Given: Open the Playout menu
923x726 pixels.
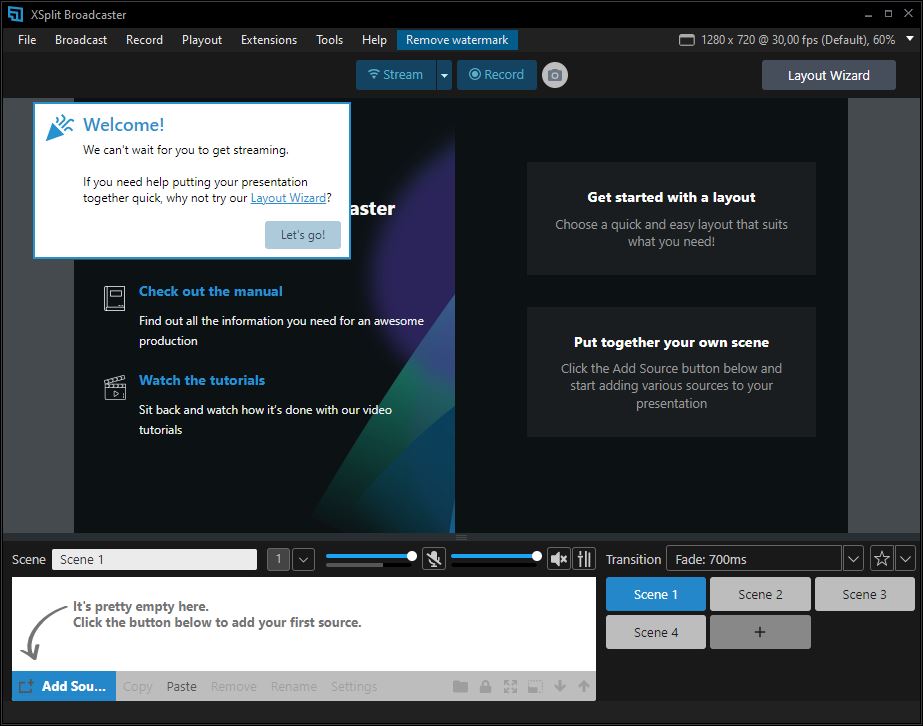Looking at the screenshot, I should [202, 39].
